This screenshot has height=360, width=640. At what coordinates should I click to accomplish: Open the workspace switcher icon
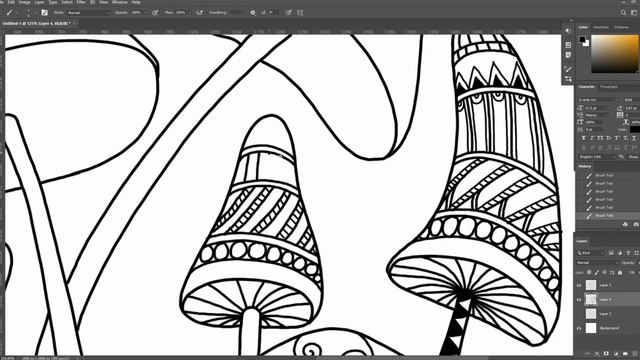(x=634, y=13)
